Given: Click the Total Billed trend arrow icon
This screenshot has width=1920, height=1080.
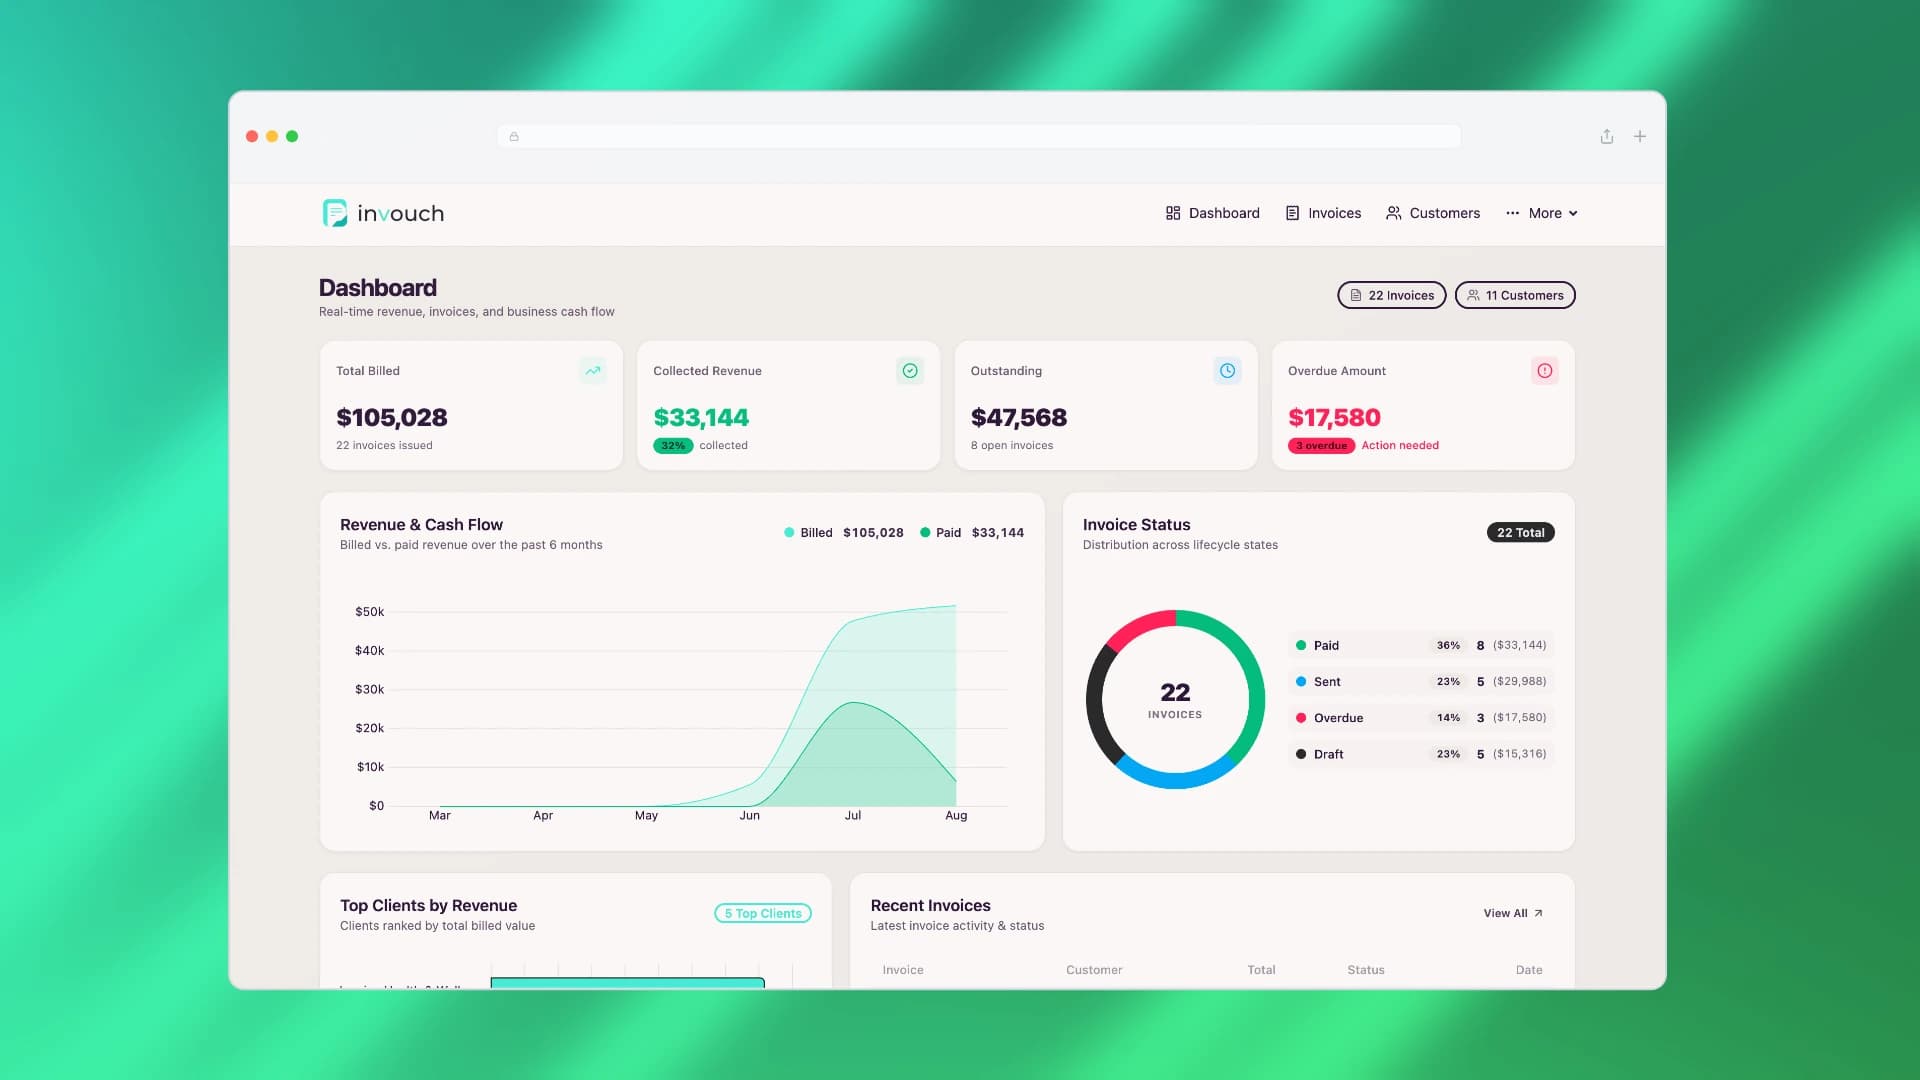Looking at the screenshot, I should click(x=593, y=371).
